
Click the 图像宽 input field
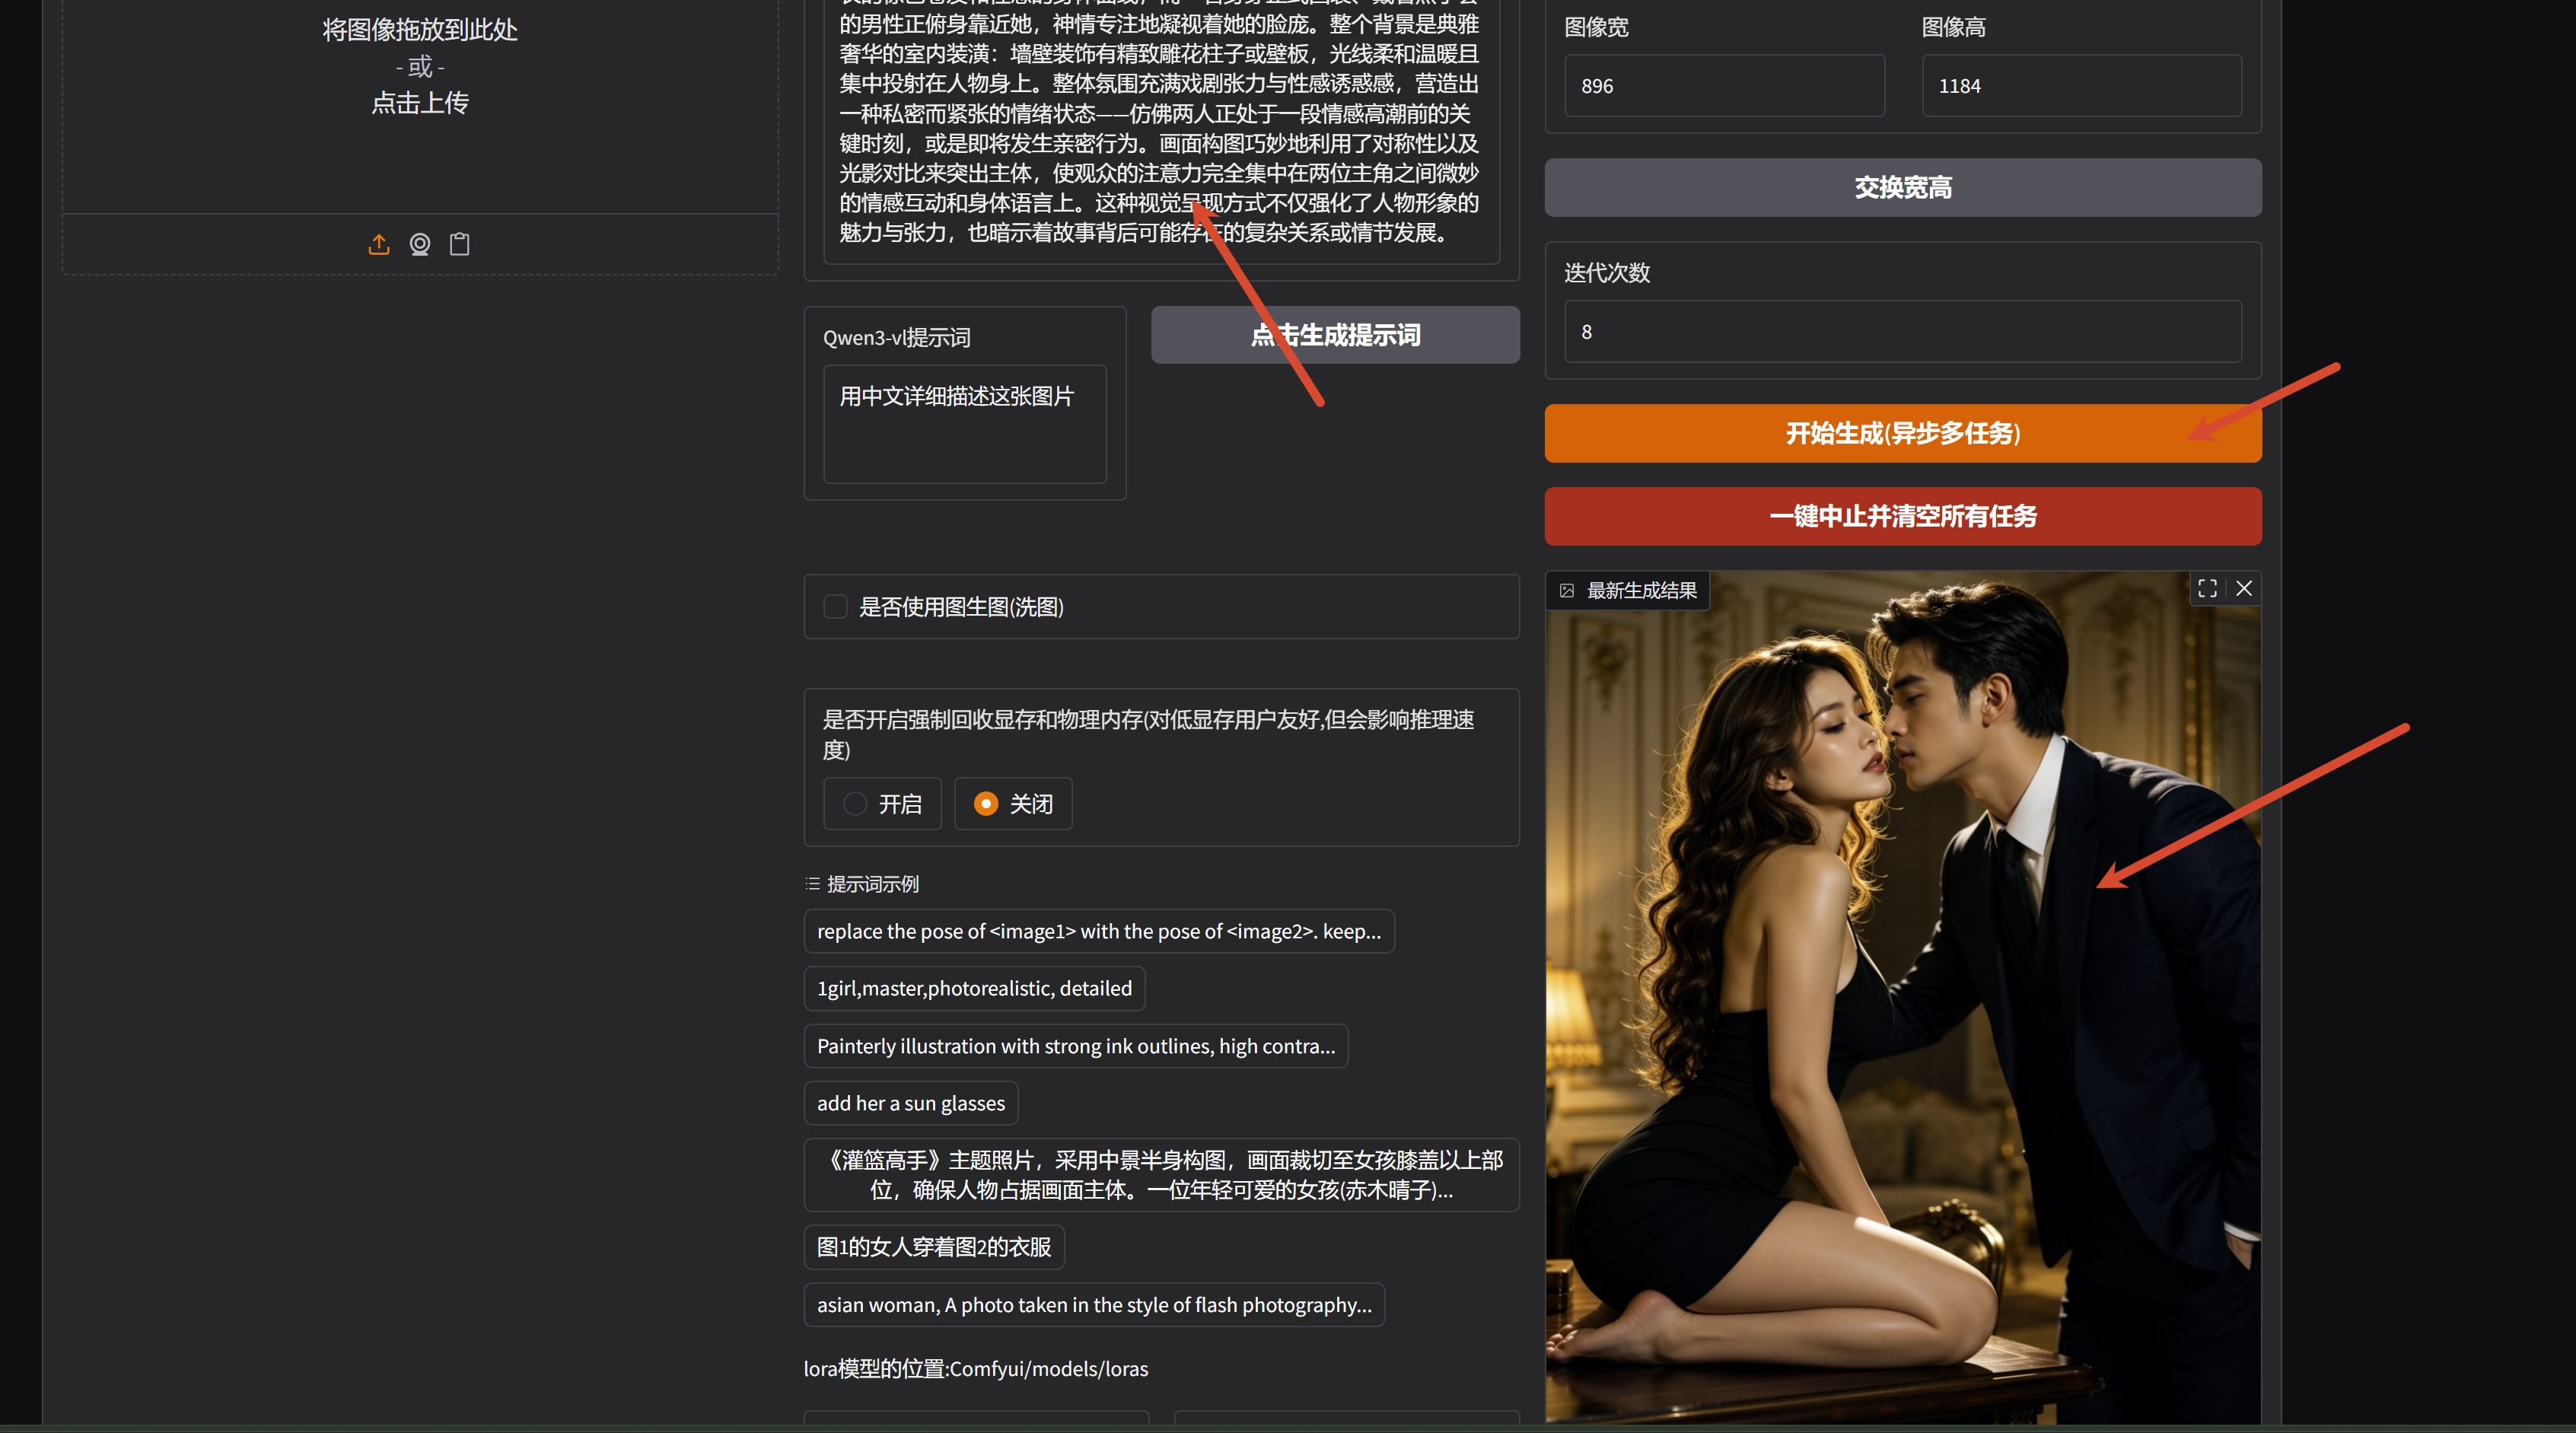1724,86
